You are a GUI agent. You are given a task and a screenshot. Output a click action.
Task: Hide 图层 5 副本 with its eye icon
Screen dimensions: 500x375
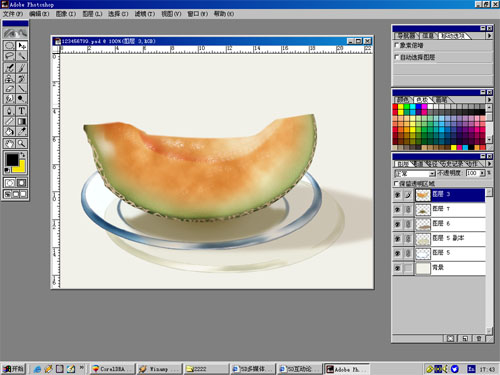(x=397, y=239)
